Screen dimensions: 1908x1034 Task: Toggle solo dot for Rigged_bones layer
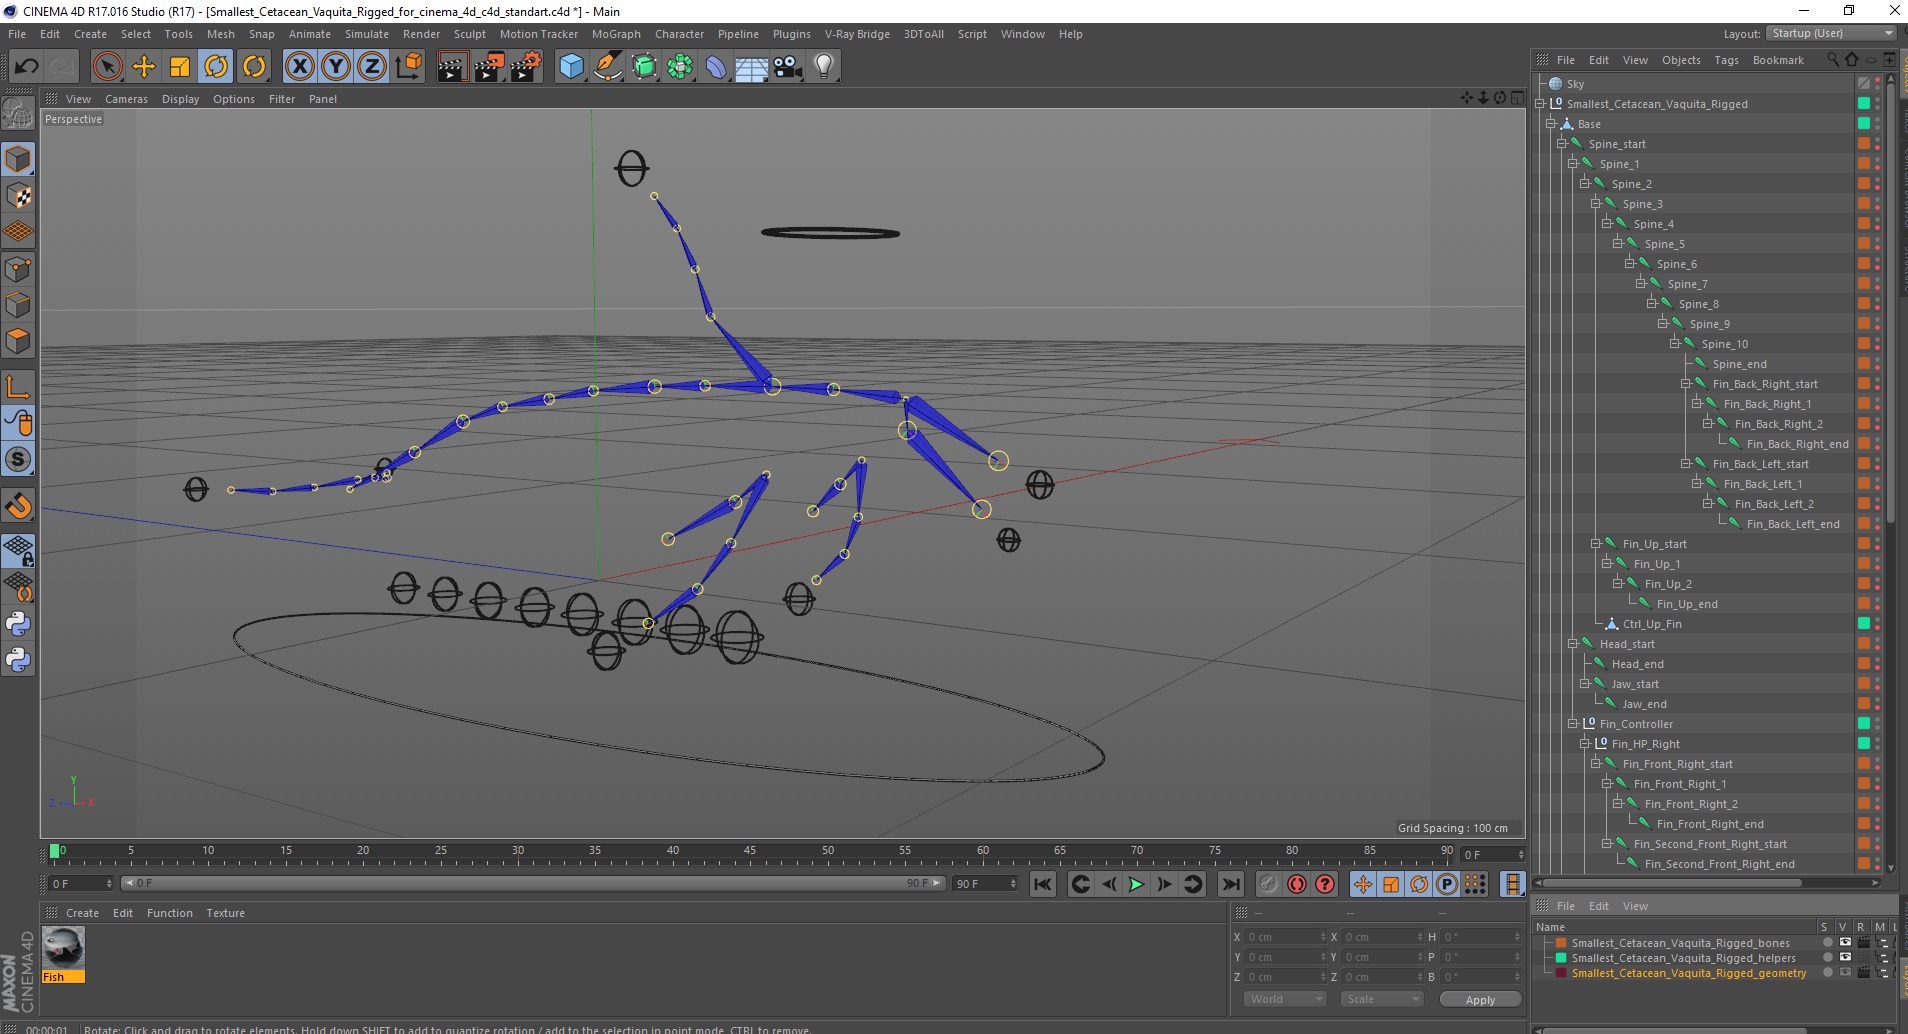pos(1827,943)
